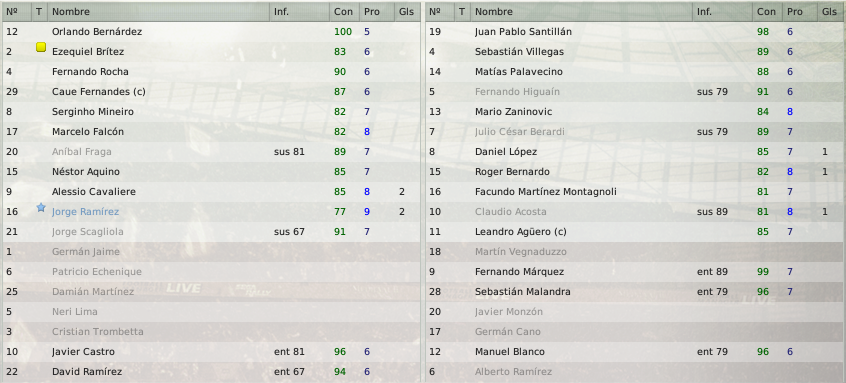This screenshot has height=383, width=846.
Task: Sort left table by Nombre column header
Action: 159,11
